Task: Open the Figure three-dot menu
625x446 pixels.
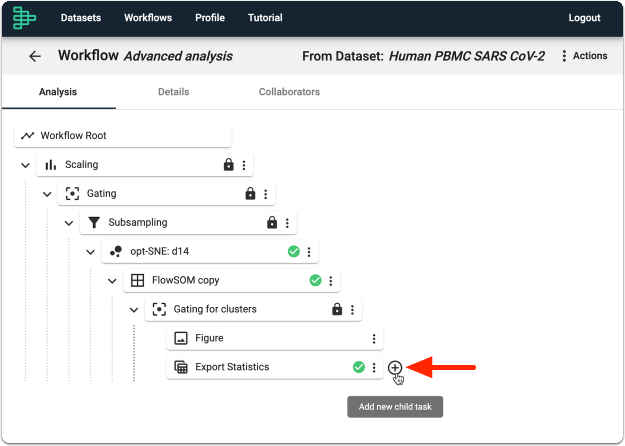Action: coord(374,339)
